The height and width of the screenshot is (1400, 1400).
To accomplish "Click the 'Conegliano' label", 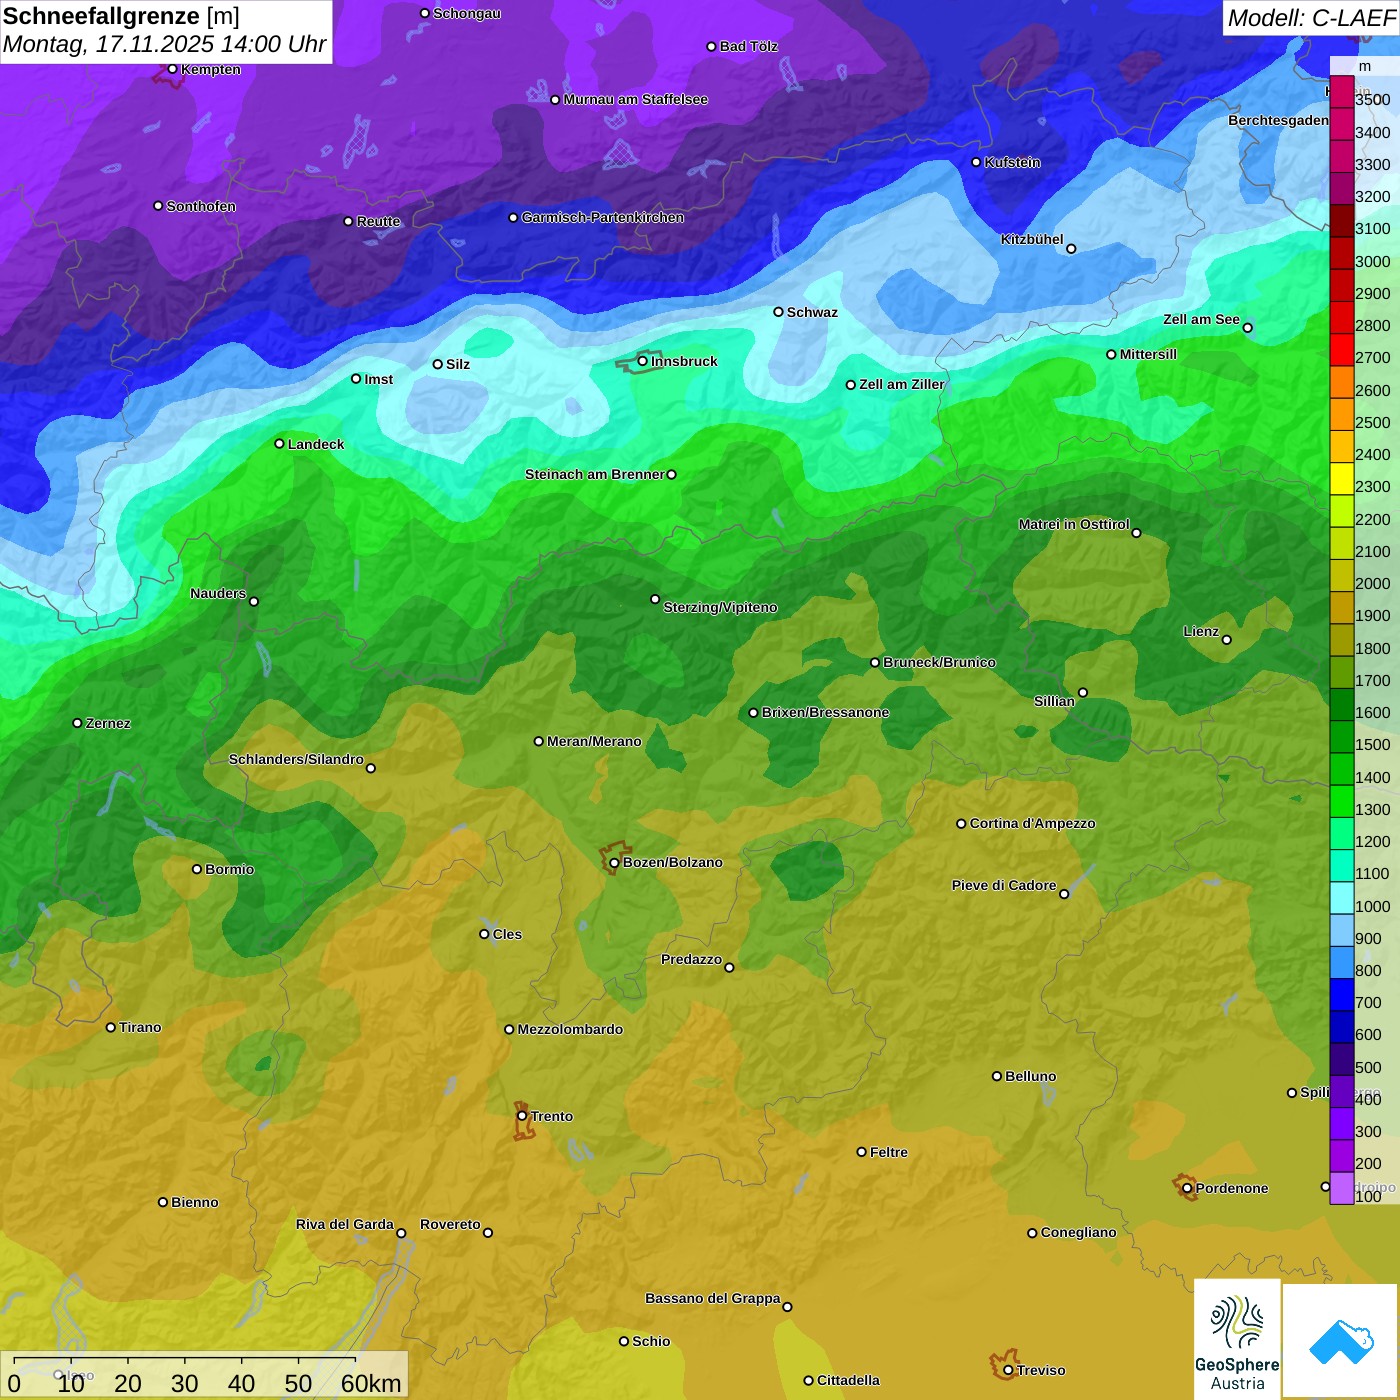I will (1078, 1232).
